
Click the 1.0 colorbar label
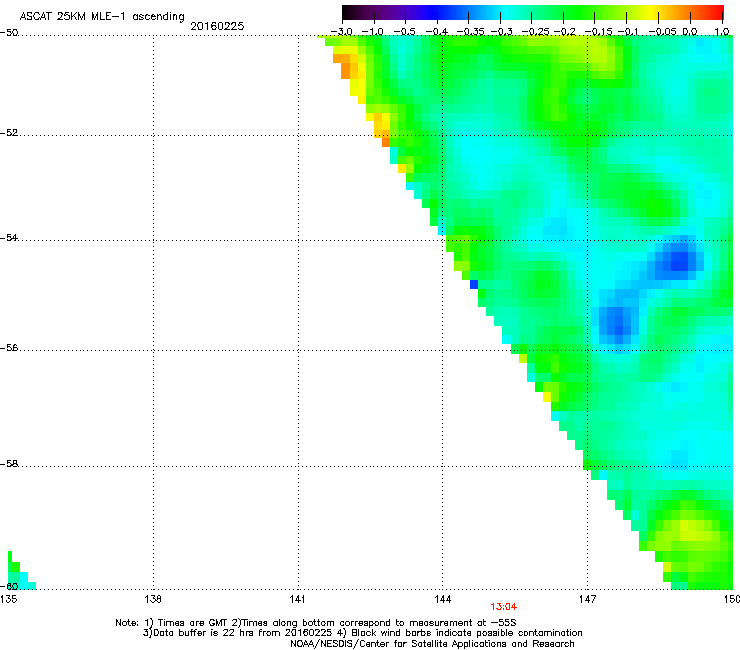[x=722, y=32]
